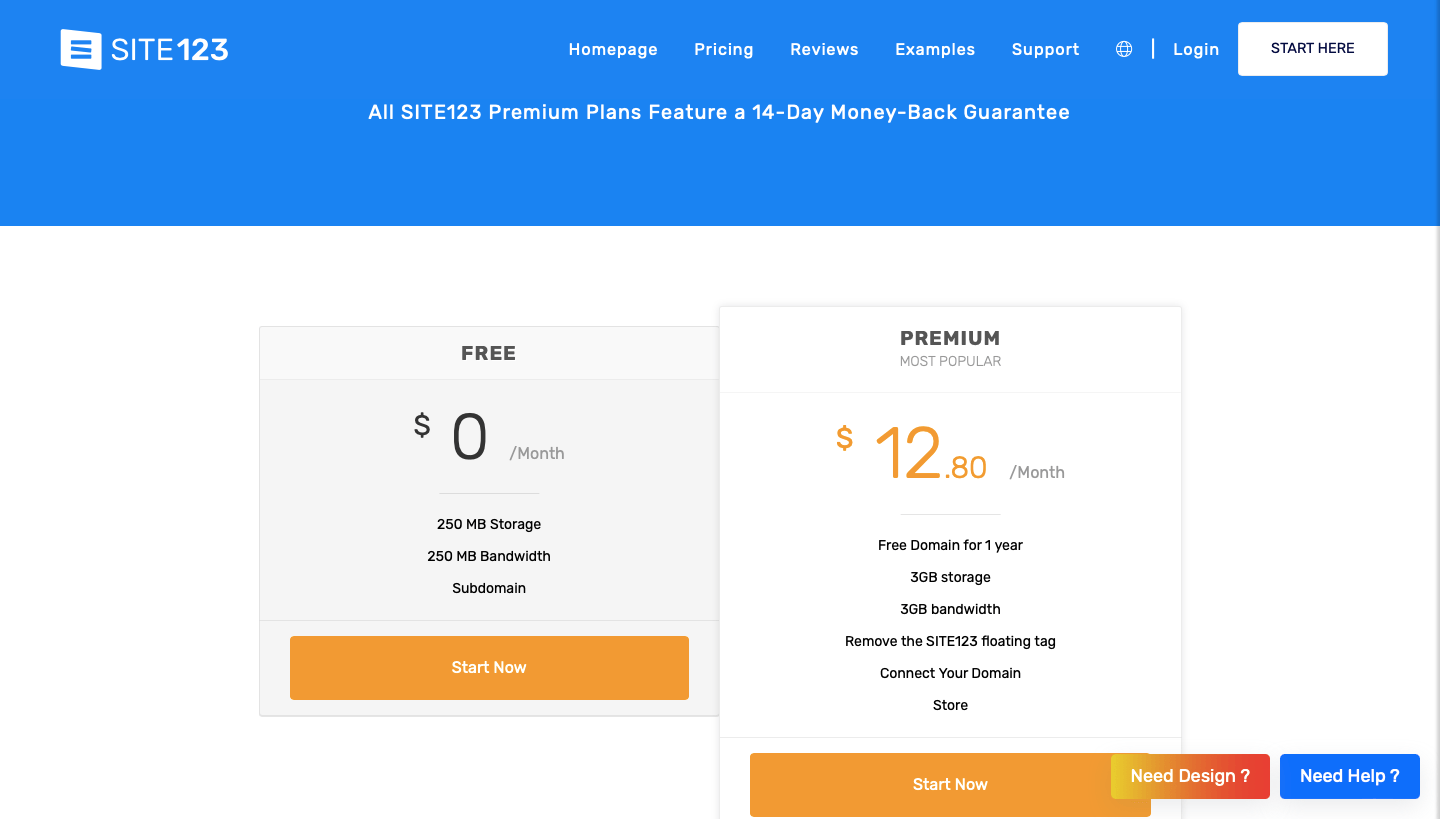Viewport: 1440px width, 819px height.
Task: Select the FREE plan card header
Action: tap(489, 353)
